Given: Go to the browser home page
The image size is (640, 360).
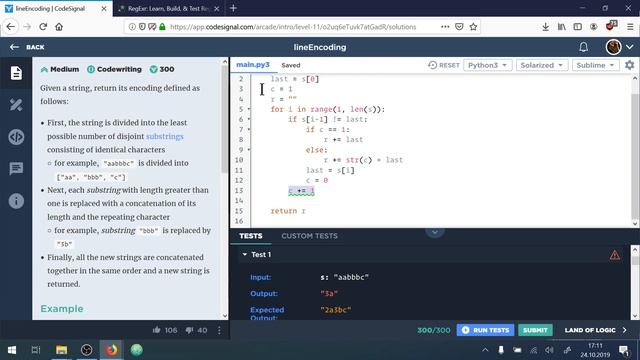Looking at the screenshot, I should coord(59,27).
